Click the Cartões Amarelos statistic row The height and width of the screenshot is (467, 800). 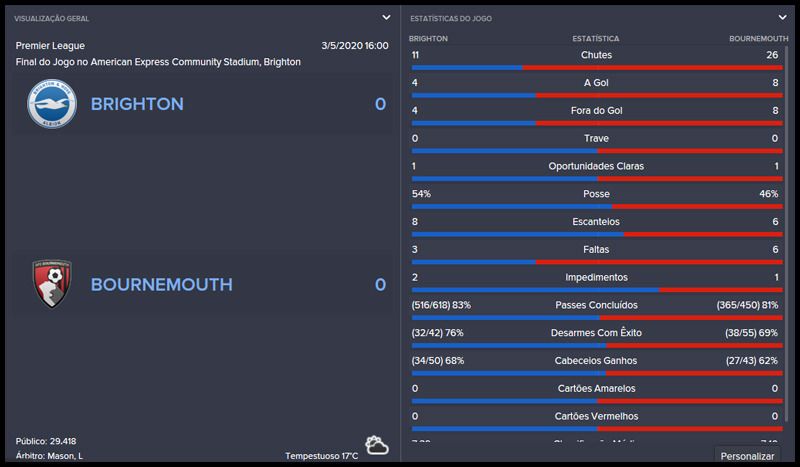pyautogui.click(x=596, y=388)
